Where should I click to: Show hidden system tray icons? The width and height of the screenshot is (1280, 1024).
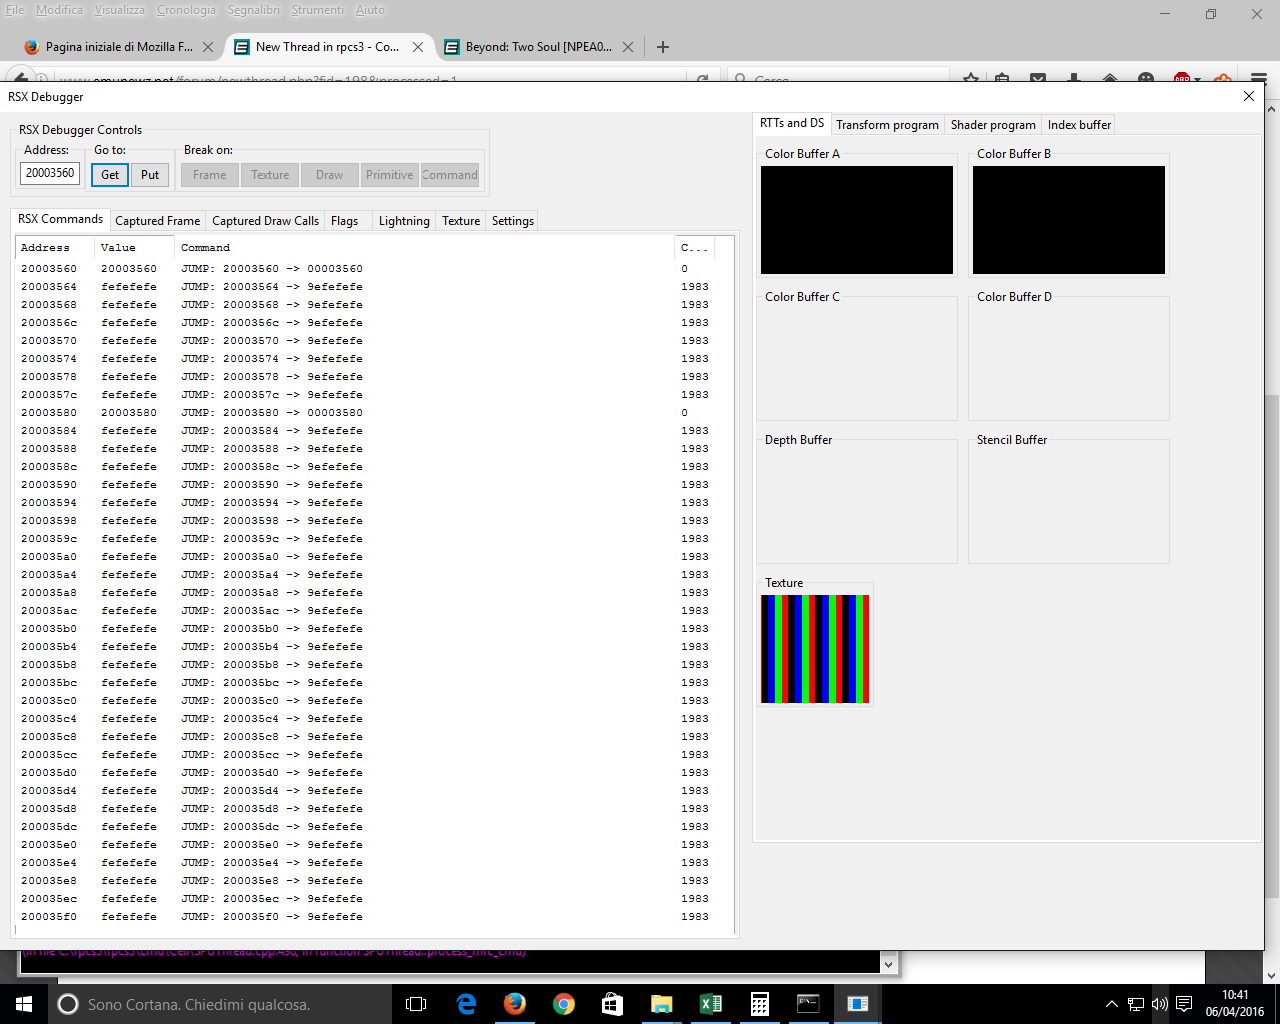1111,1004
